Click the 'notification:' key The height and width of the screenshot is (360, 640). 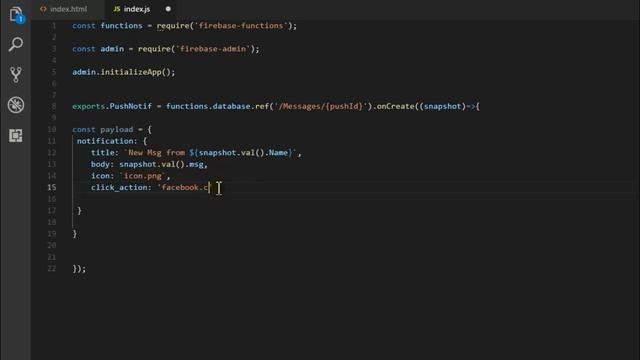click(x=107, y=141)
